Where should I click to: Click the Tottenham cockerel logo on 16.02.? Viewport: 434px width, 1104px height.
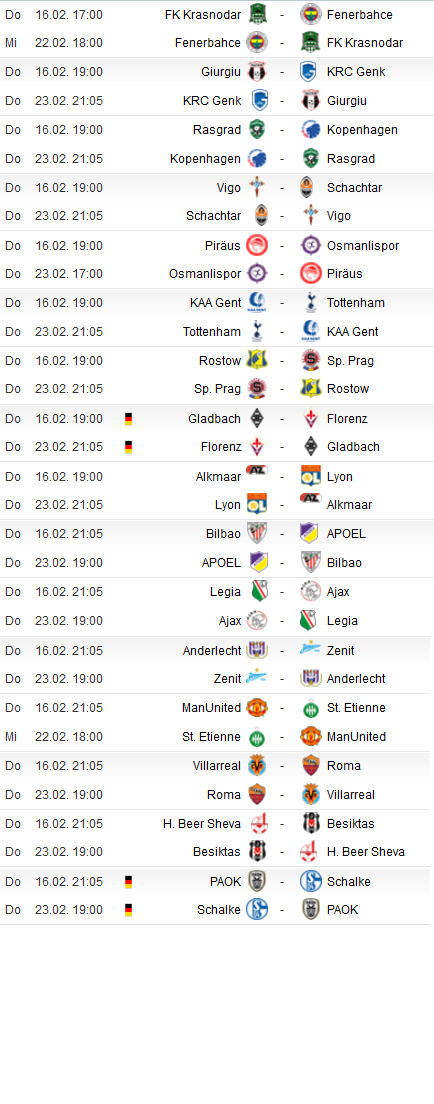click(311, 303)
